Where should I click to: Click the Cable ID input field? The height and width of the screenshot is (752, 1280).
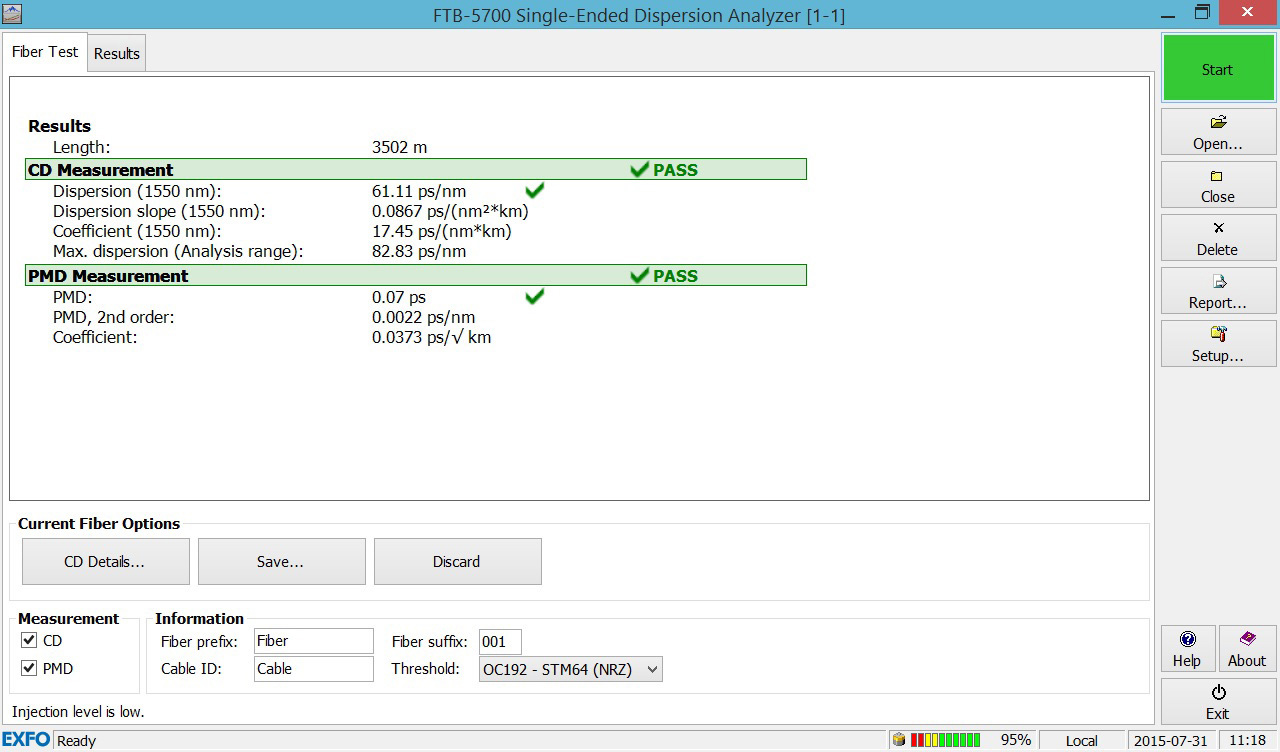tap(313, 669)
